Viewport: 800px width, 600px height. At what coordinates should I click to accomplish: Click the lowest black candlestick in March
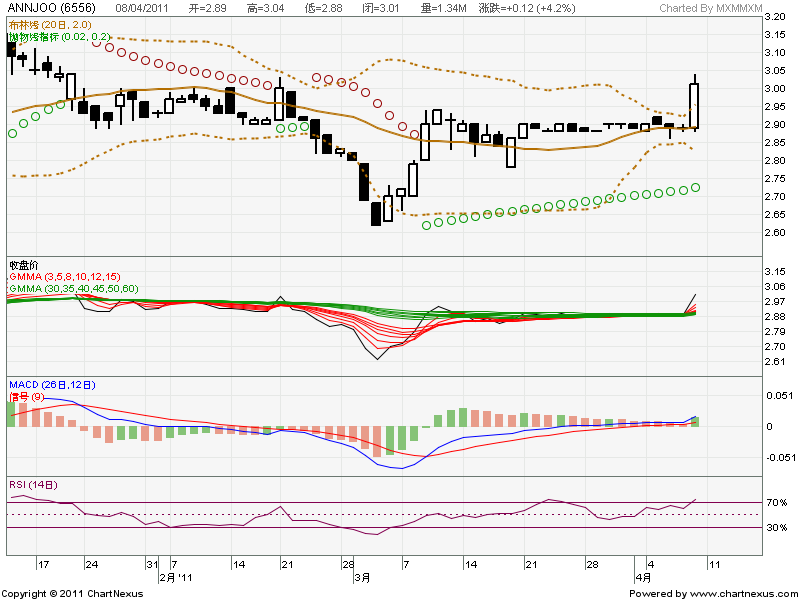pos(376,213)
